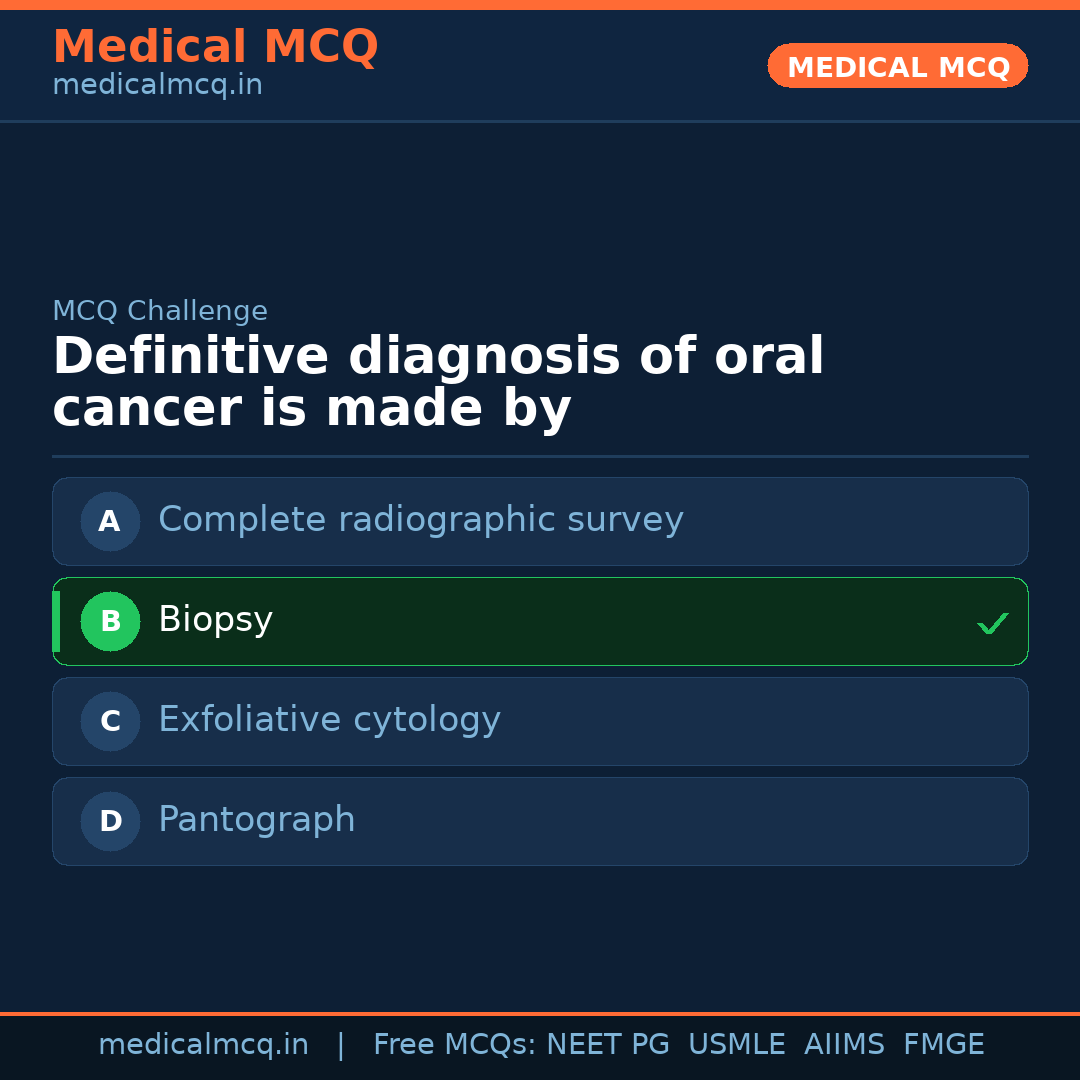Viewport: 1080px width, 1080px height.
Task: Click the green checkmark on option B
Action: click(992, 623)
